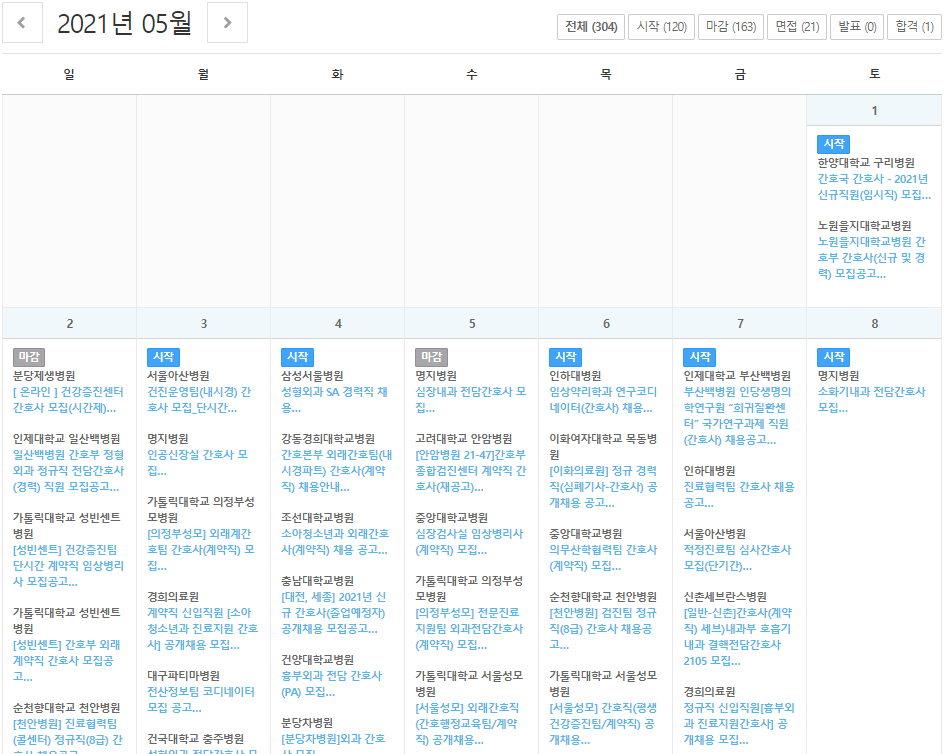Open 중앙대학교병원 의무산학협력팀 간호사 link

(x=603, y=558)
